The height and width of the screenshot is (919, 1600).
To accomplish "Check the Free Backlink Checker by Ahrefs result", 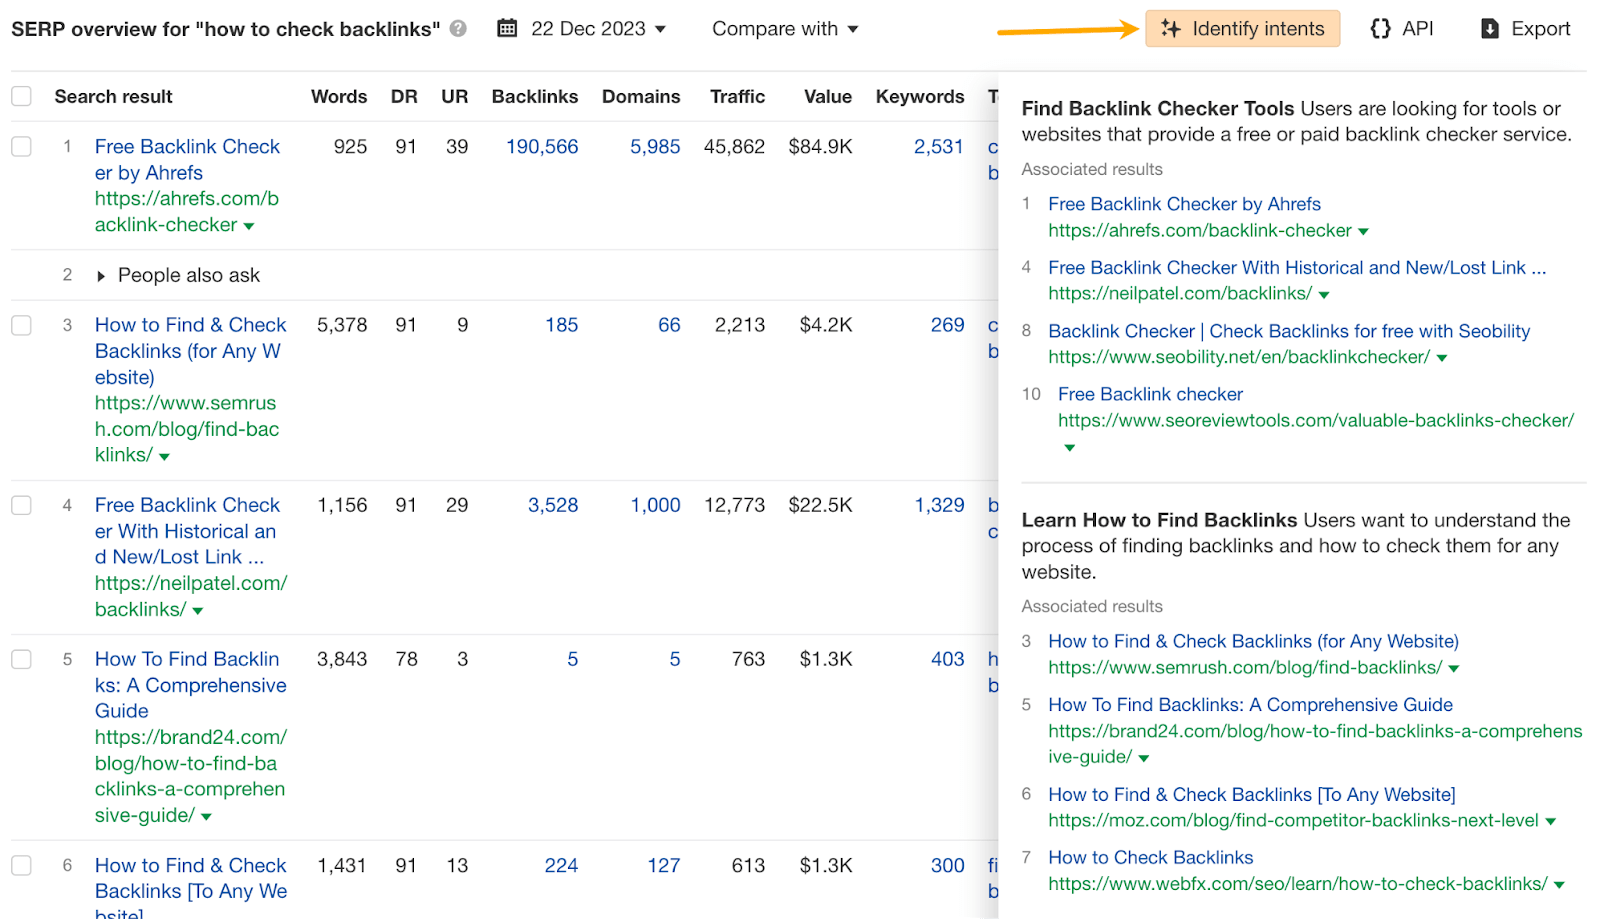I will (21, 146).
